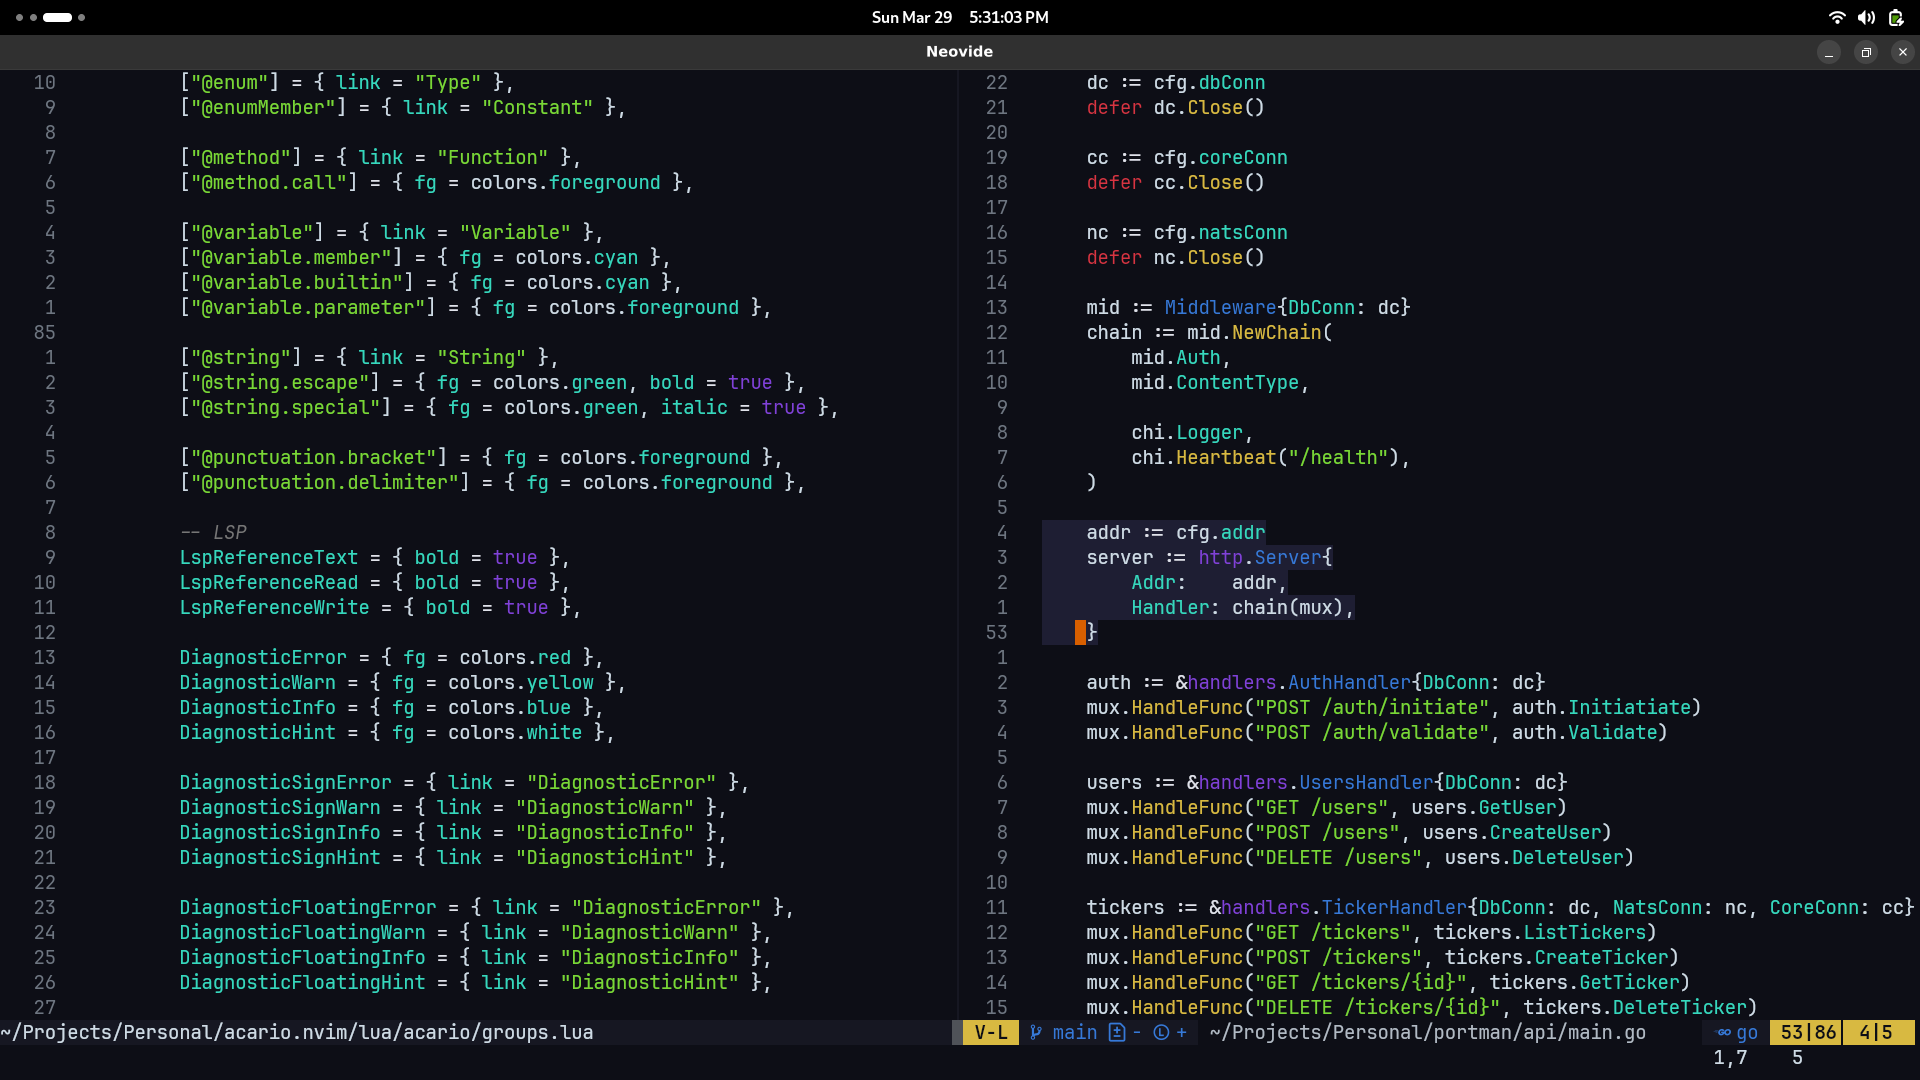Image resolution: width=1920 pixels, height=1080 pixels.
Task: Click the clock icon in statusline
Action: click(1161, 1033)
